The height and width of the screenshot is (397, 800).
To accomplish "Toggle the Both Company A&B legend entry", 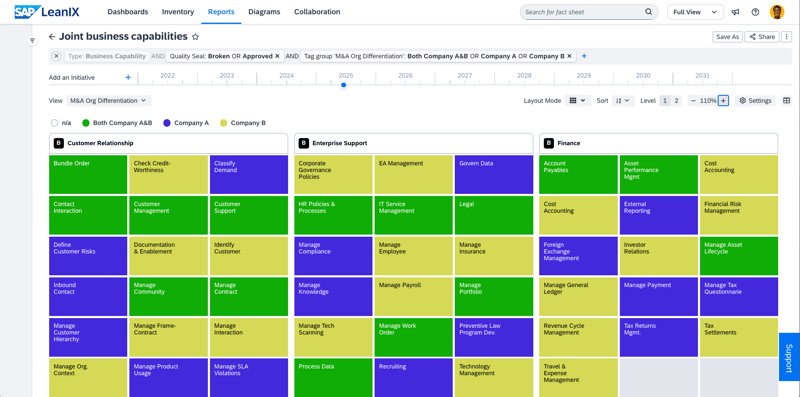I will [x=117, y=123].
